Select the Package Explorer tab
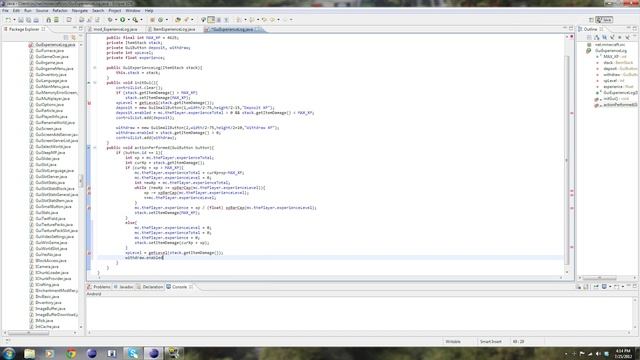This screenshot has width=640, height=360. 24,29
